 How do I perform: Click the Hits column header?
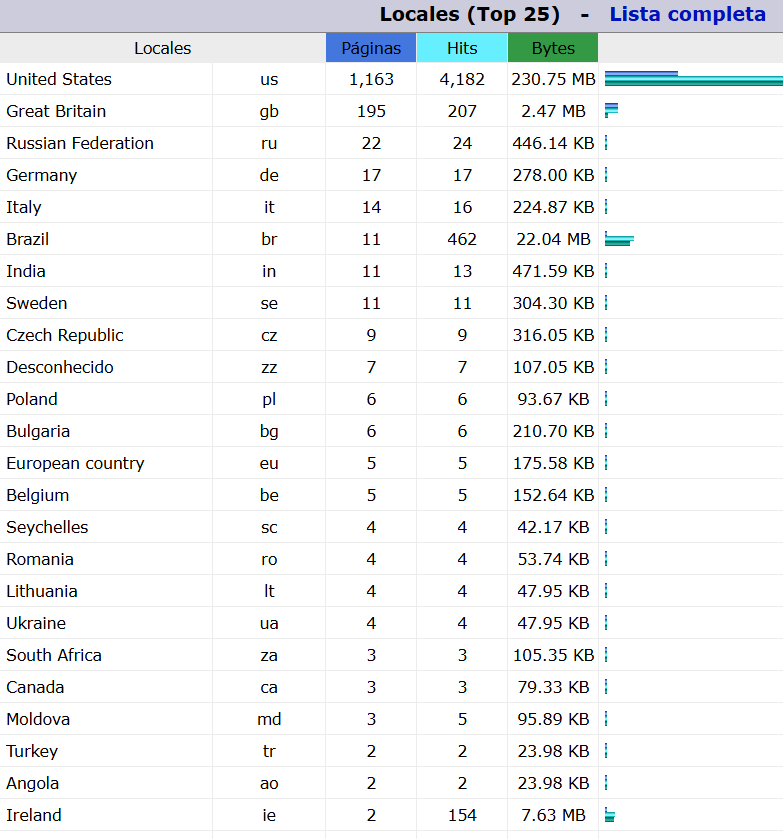[462, 48]
